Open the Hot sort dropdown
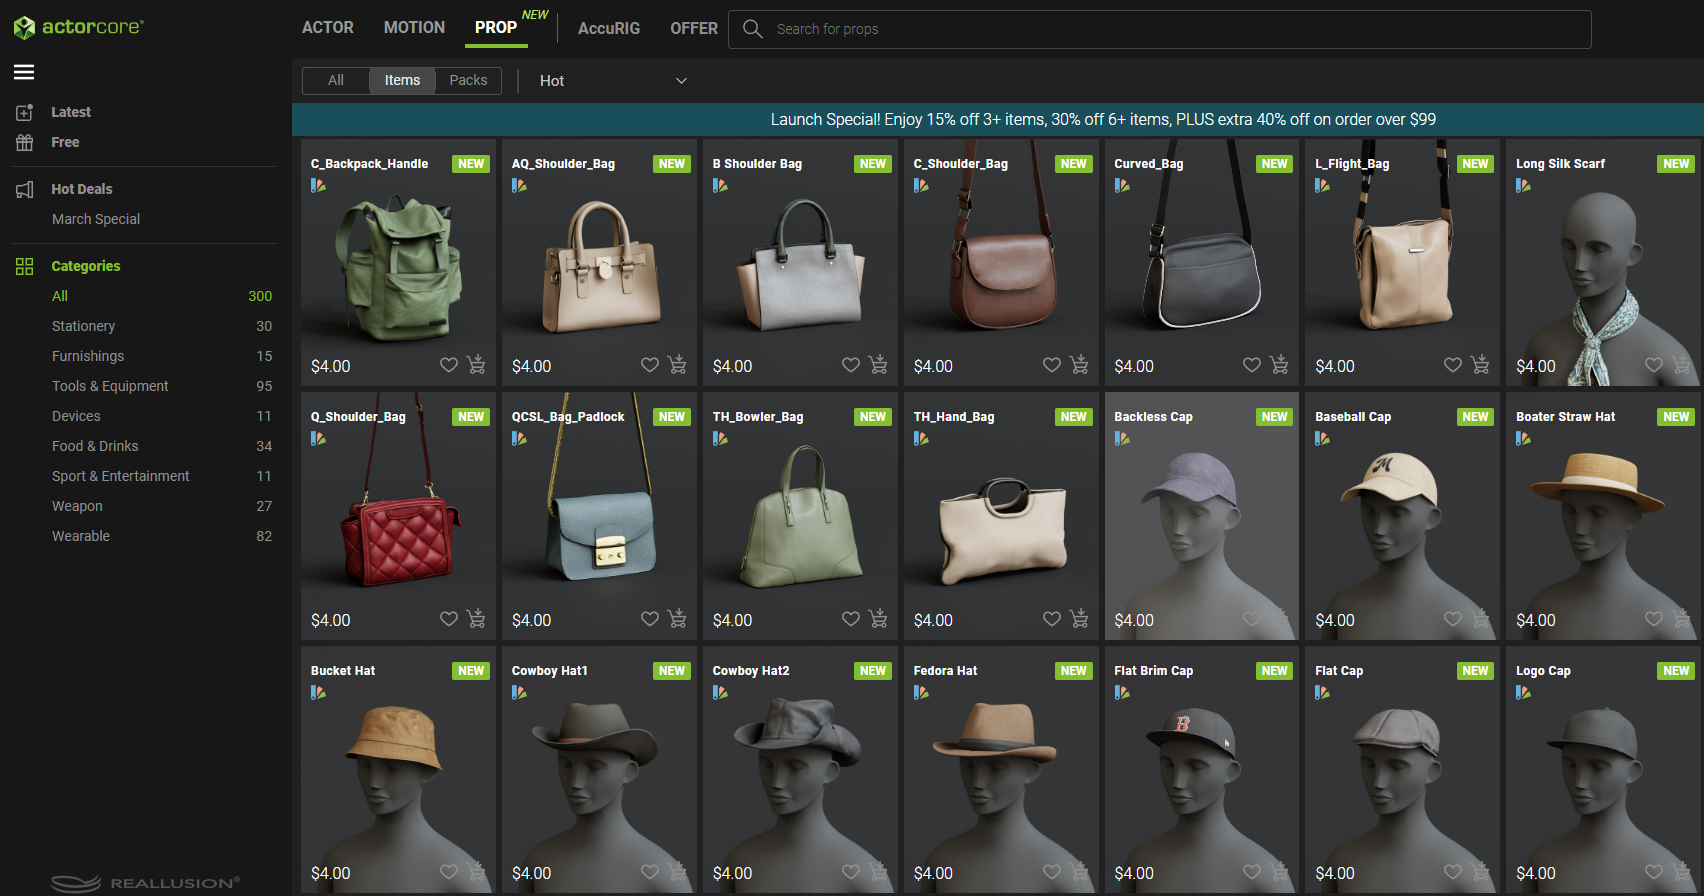 pyautogui.click(x=613, y=81)
